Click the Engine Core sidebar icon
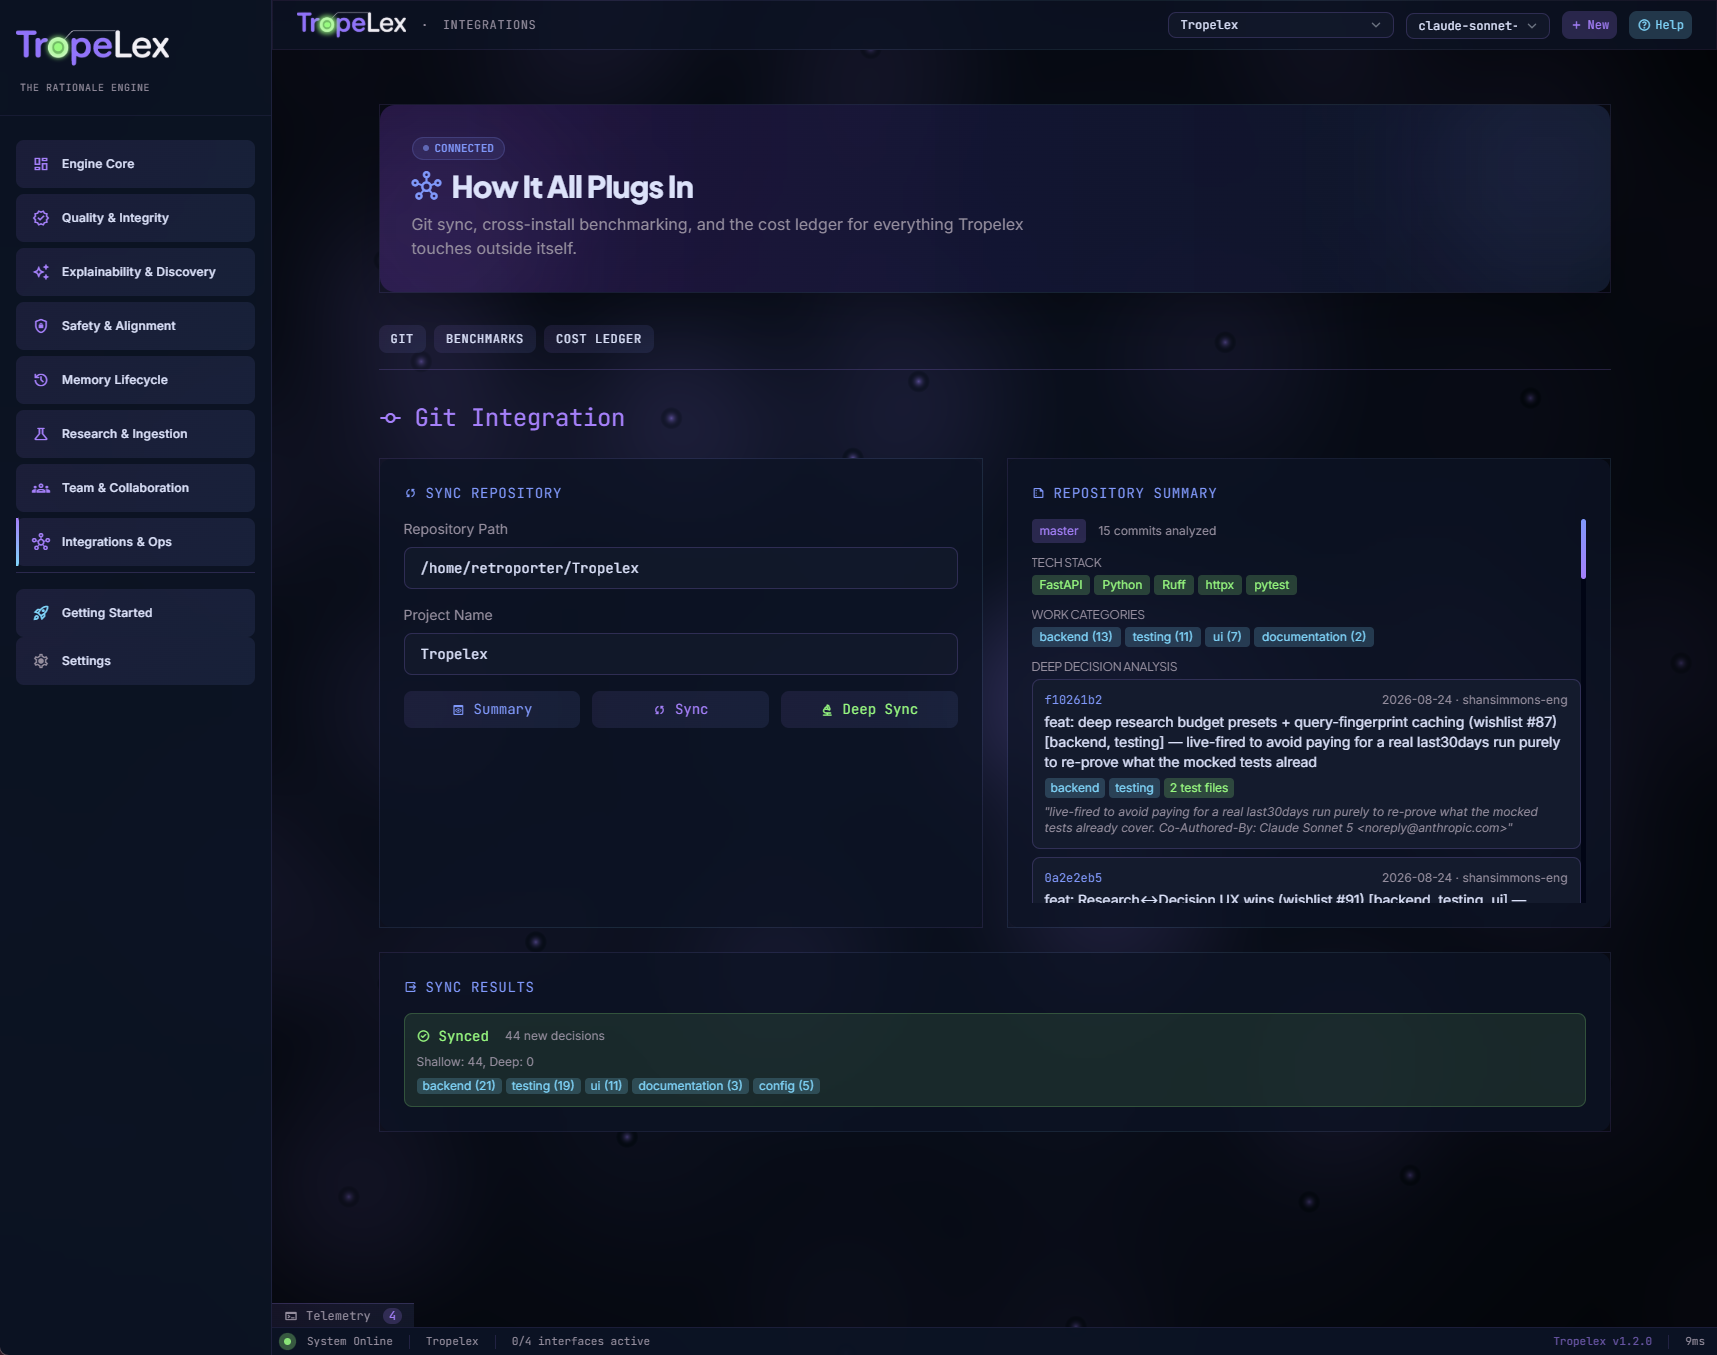 [41, 164]
